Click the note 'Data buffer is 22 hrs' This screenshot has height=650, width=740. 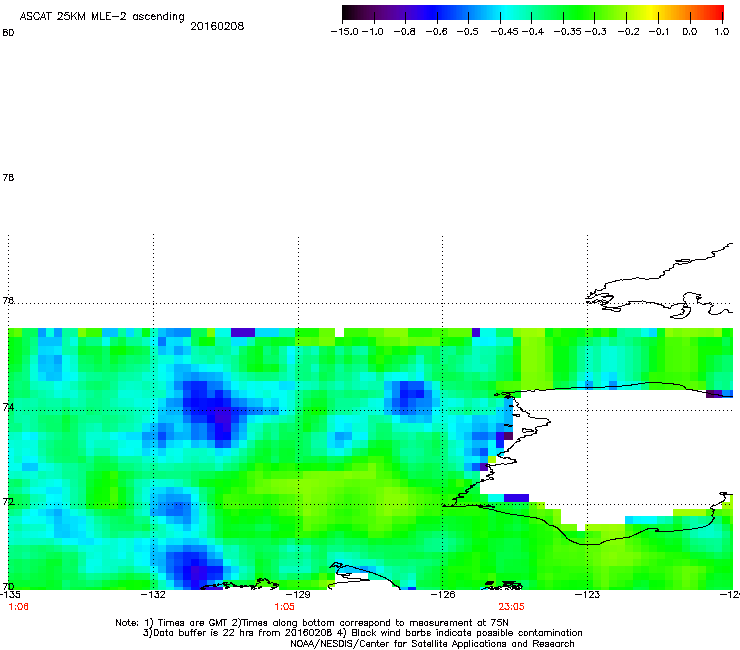pyautogui.click(x=199, y=633)
